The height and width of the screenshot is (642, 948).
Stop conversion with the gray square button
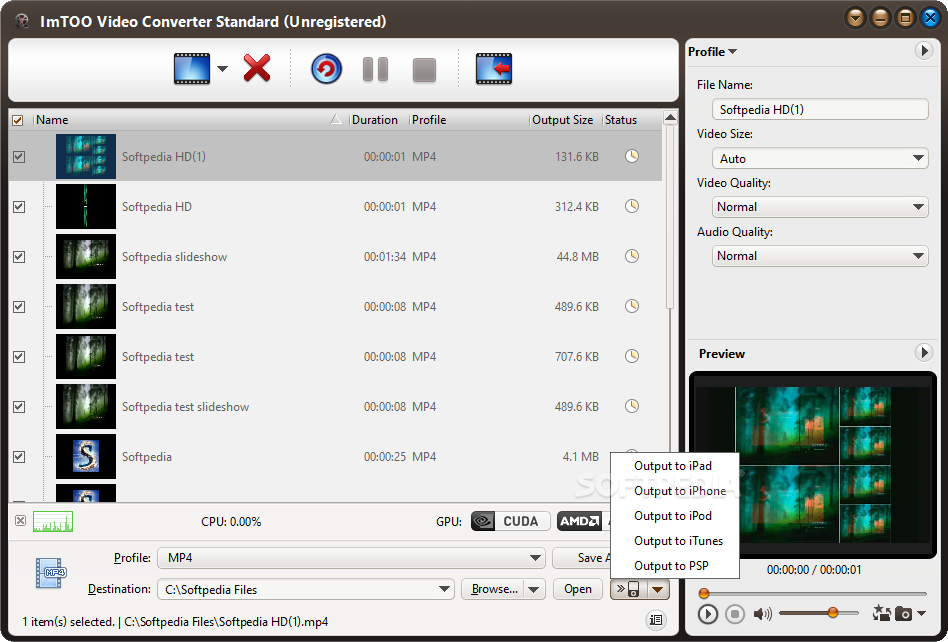pyautogui.click(x=424, y=70)
